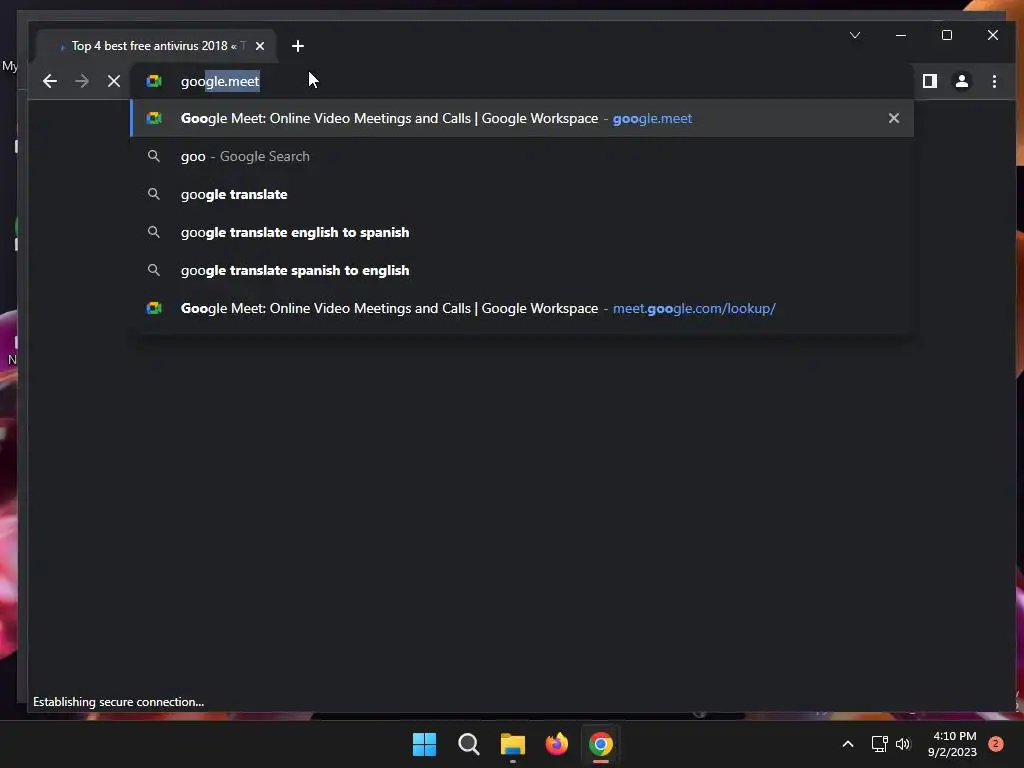Viewport: 1024px width, 768px height.
Task: Open the network status tray icon
Action: 879,744
